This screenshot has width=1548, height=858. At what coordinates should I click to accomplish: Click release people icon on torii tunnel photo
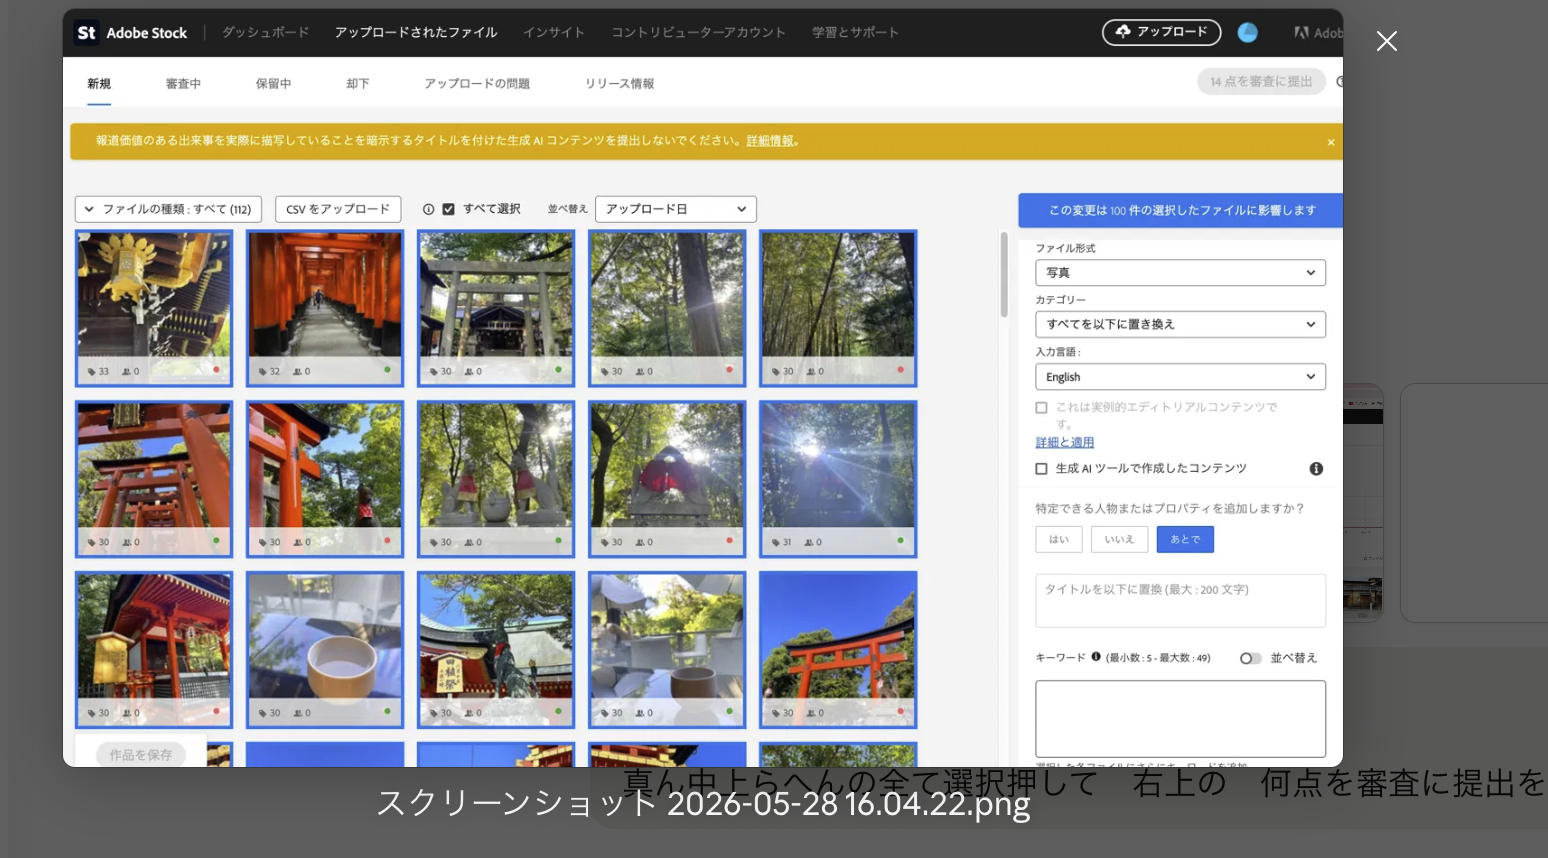coord(297,371)
